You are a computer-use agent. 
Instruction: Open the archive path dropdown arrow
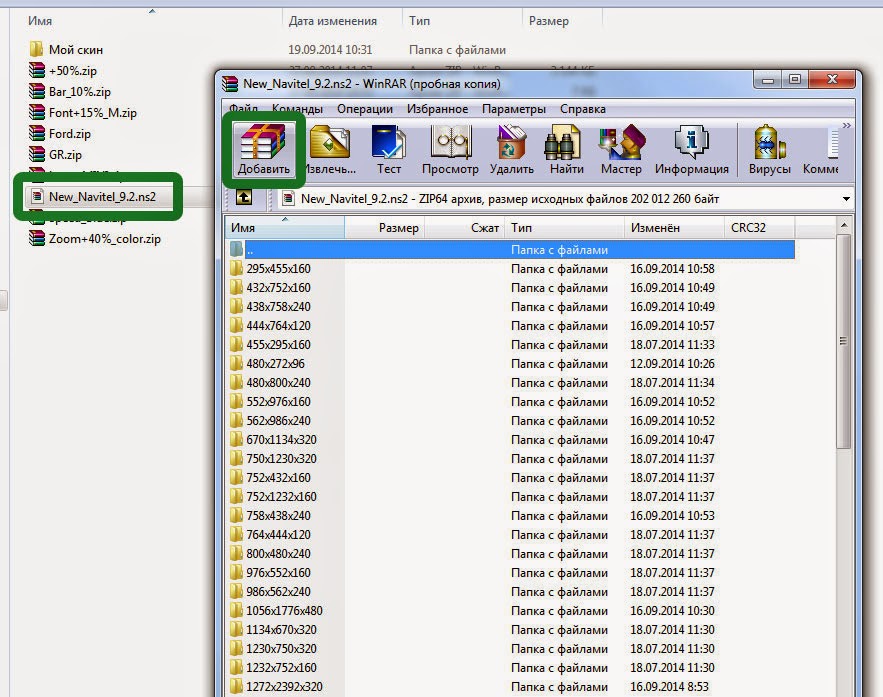[846, 199]
